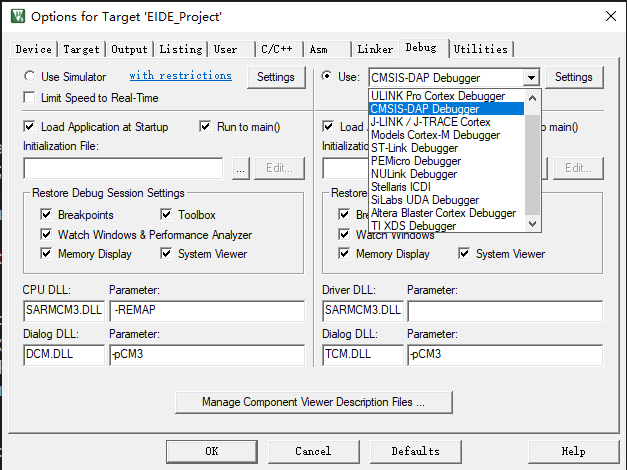The width and height of the screenshot is (627, 470).
Task: Click the empty Driver DLL Parameter field
Action: pos(505,311)
